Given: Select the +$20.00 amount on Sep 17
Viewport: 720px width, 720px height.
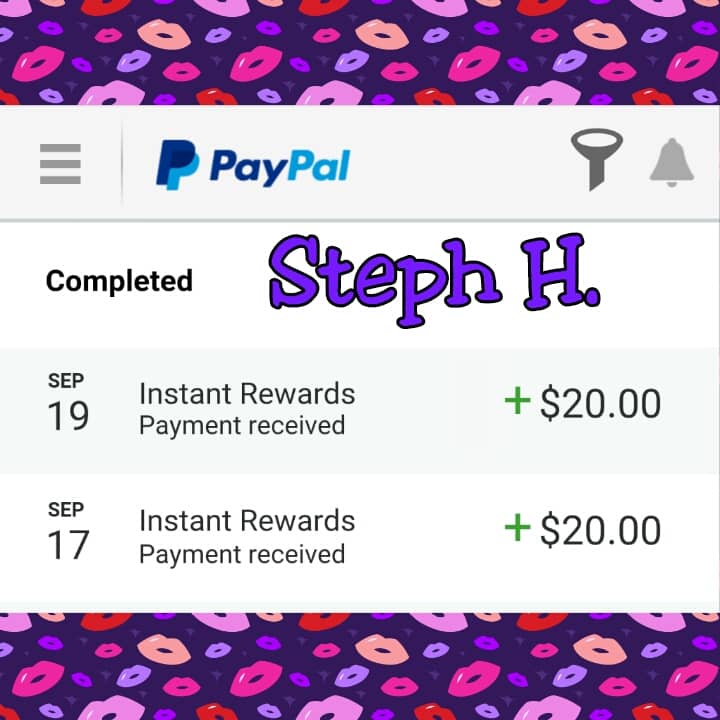Looking at the screenshot, I should point(583,530).
